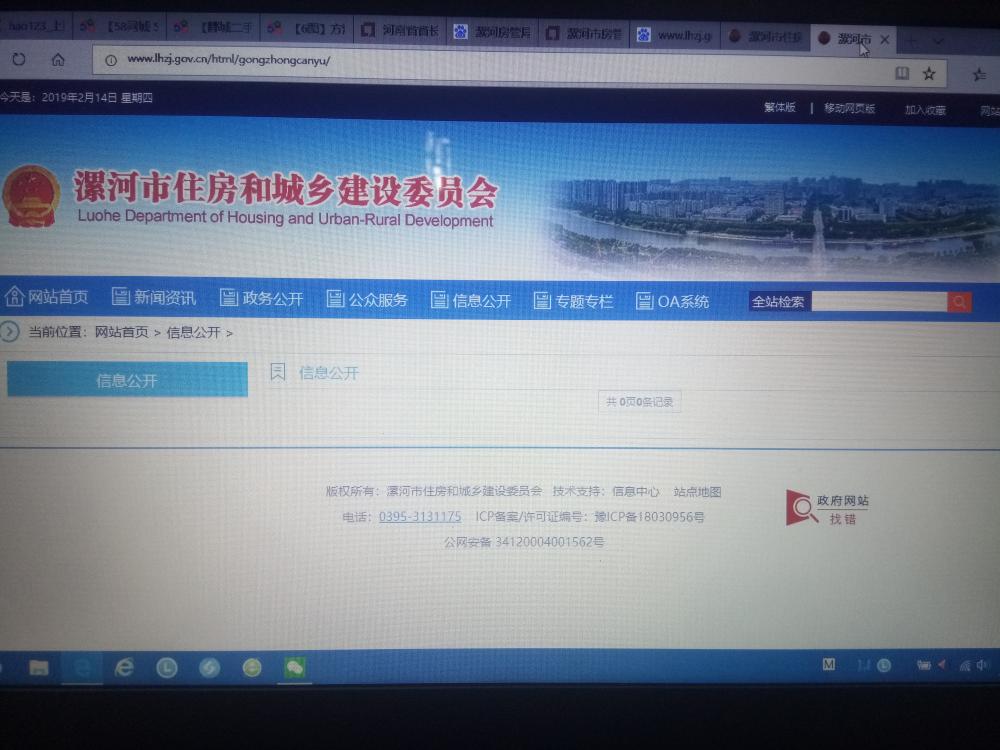Image resolution: width=1000 pixels, height=750 pixels.
Task: Open Internet Explorer from the taskbar
Action: click(x=124, y=667)
